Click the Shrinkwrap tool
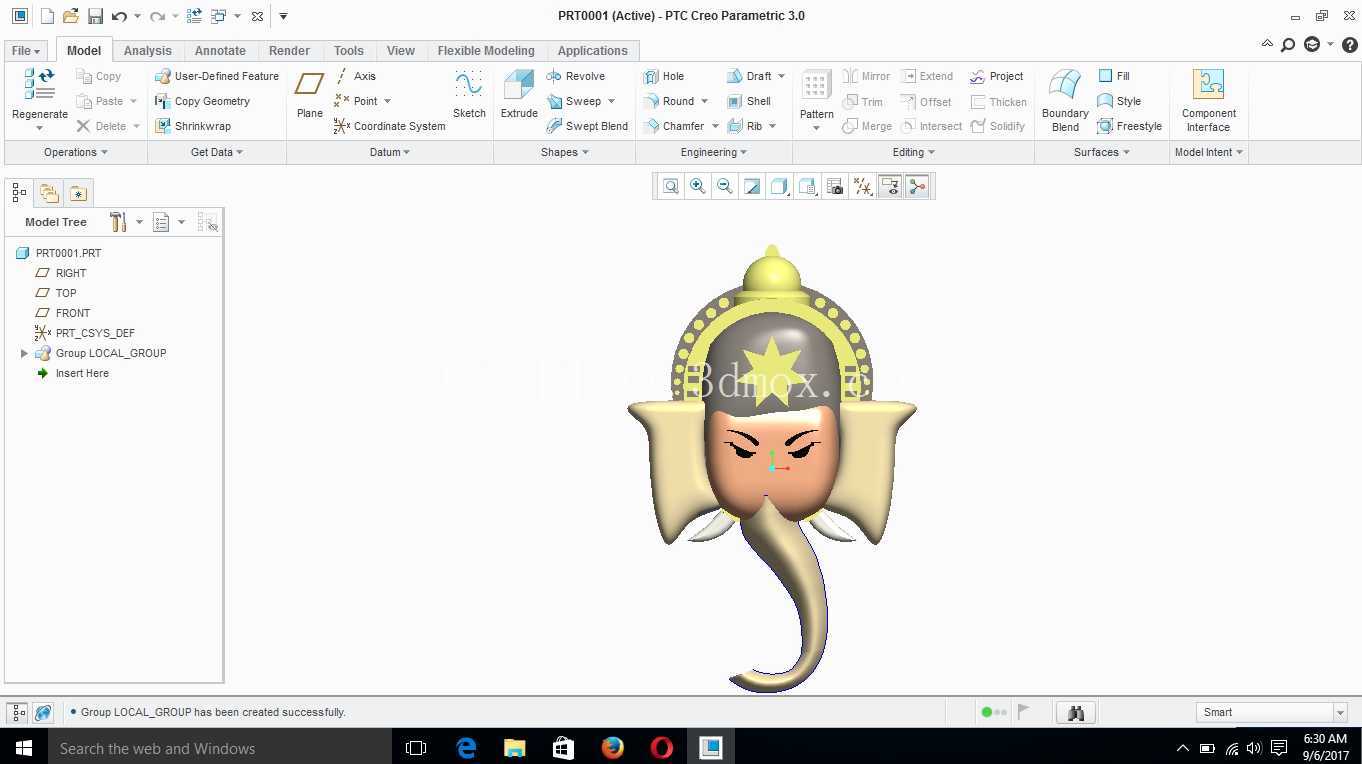The width and height of the screenshot is (1362, 764). click(193, 126)
